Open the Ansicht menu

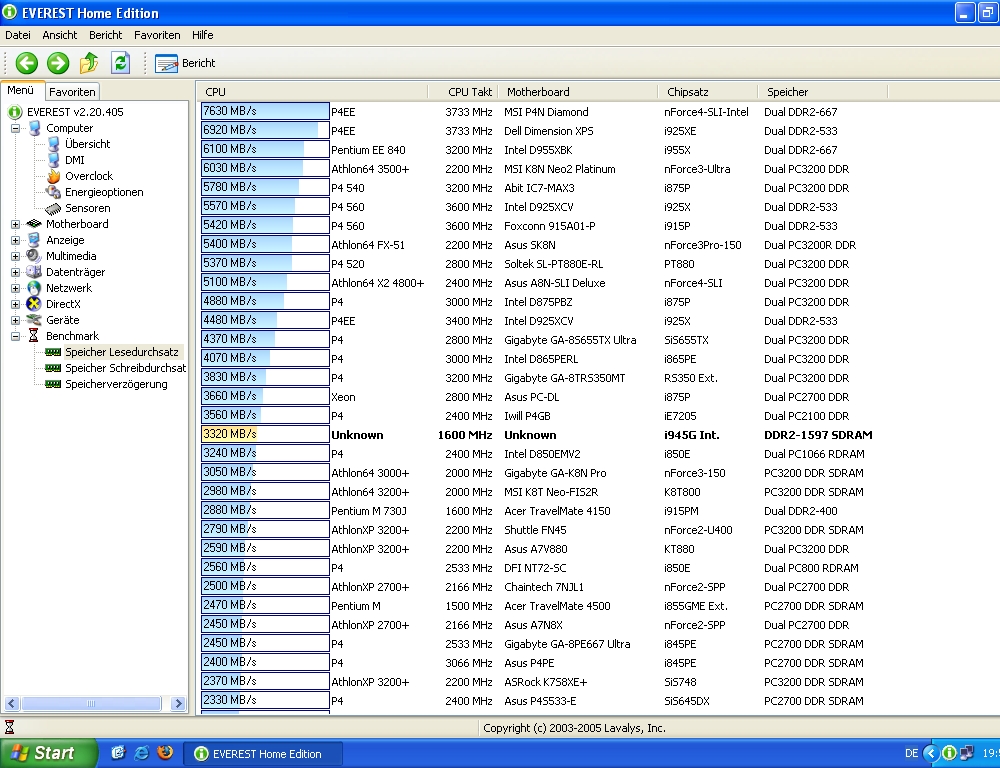tap(60, 35)
